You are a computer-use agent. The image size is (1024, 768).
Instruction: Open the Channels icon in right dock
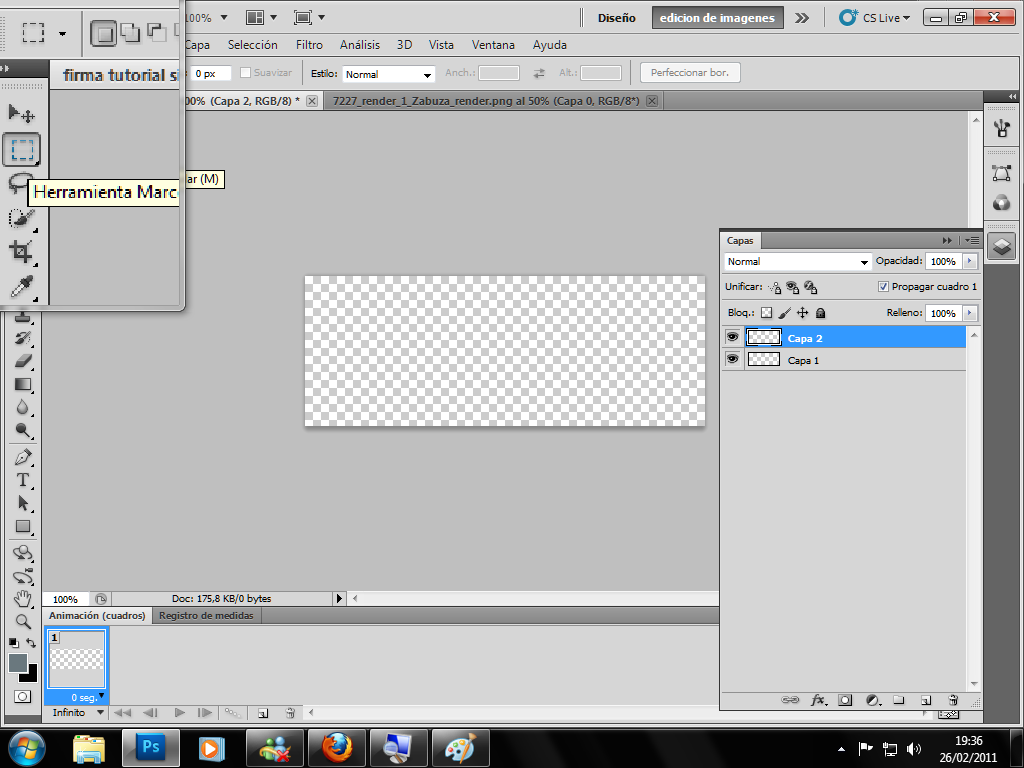(x=1002, y=203)
